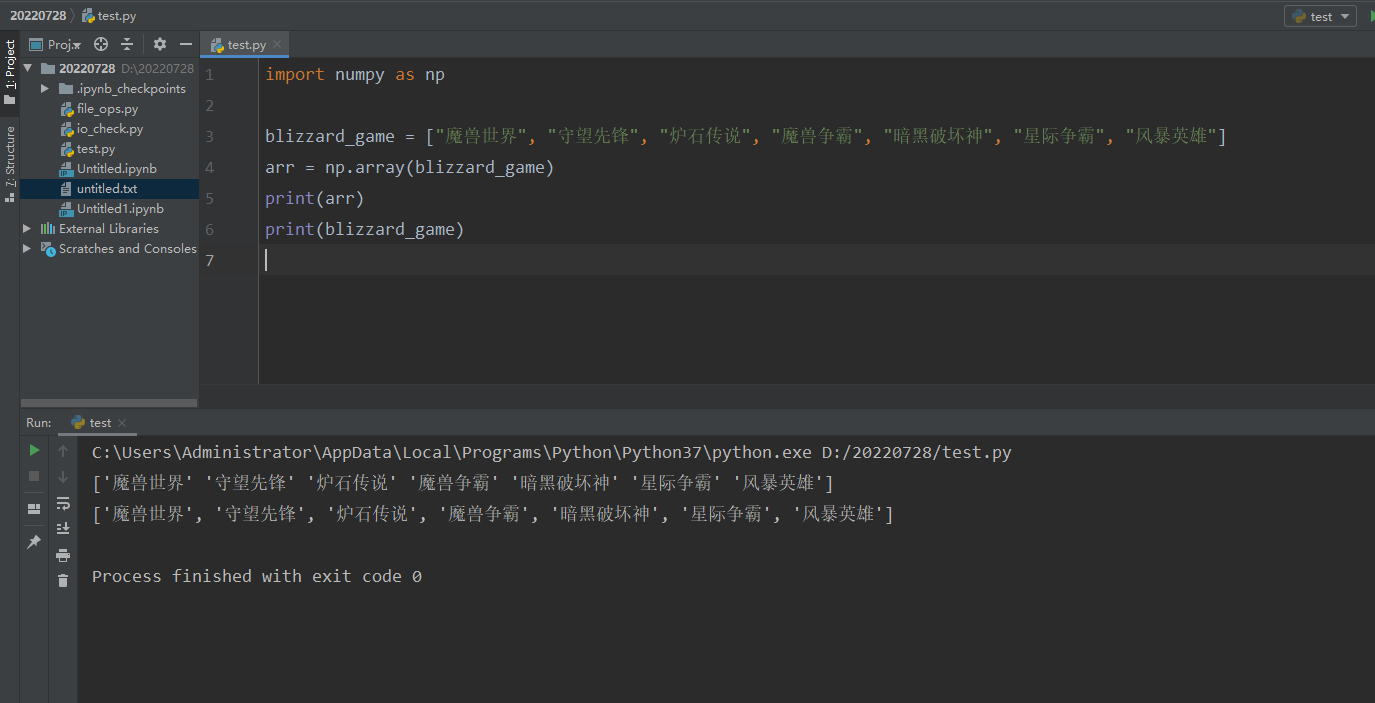Open the test run configuration dropdown
This screenshot has height=703, width=1375.
point(1320,16)
